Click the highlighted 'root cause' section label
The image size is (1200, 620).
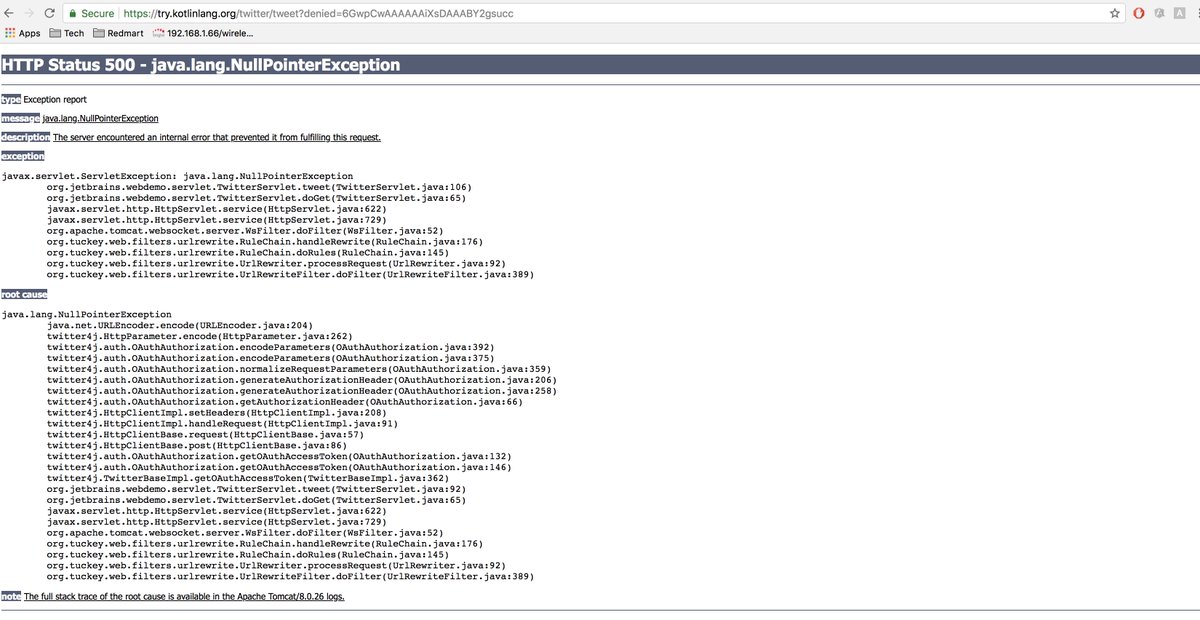pyautogui.click(x=24, y=294)
